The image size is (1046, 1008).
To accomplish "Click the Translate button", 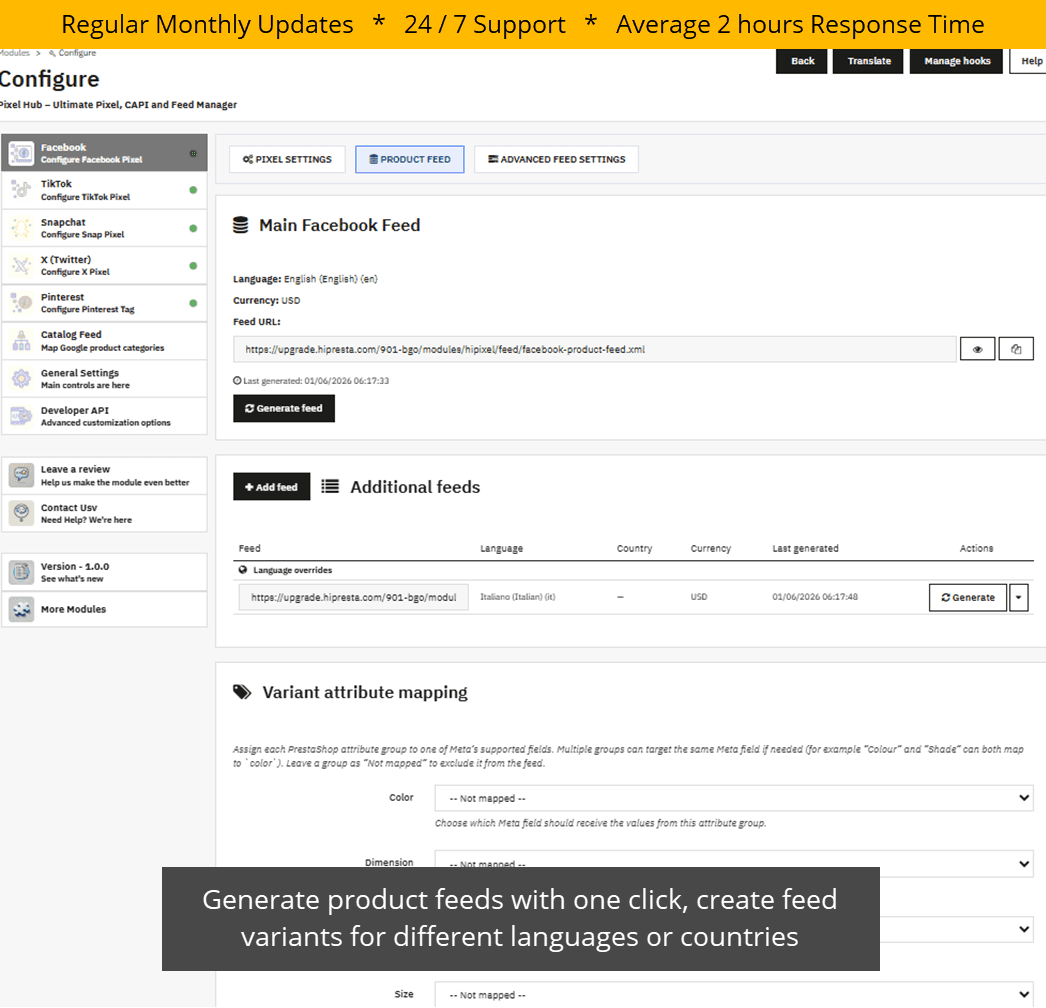I will 869,61.
